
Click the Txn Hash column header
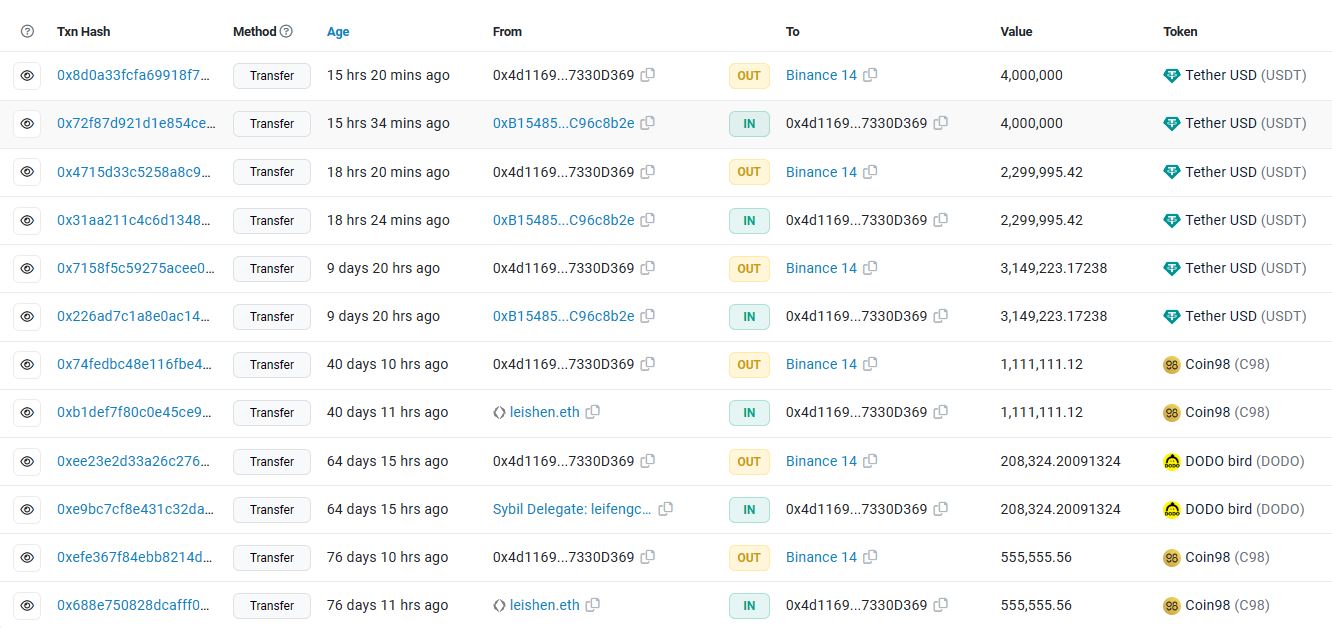[x=84, y=32]
